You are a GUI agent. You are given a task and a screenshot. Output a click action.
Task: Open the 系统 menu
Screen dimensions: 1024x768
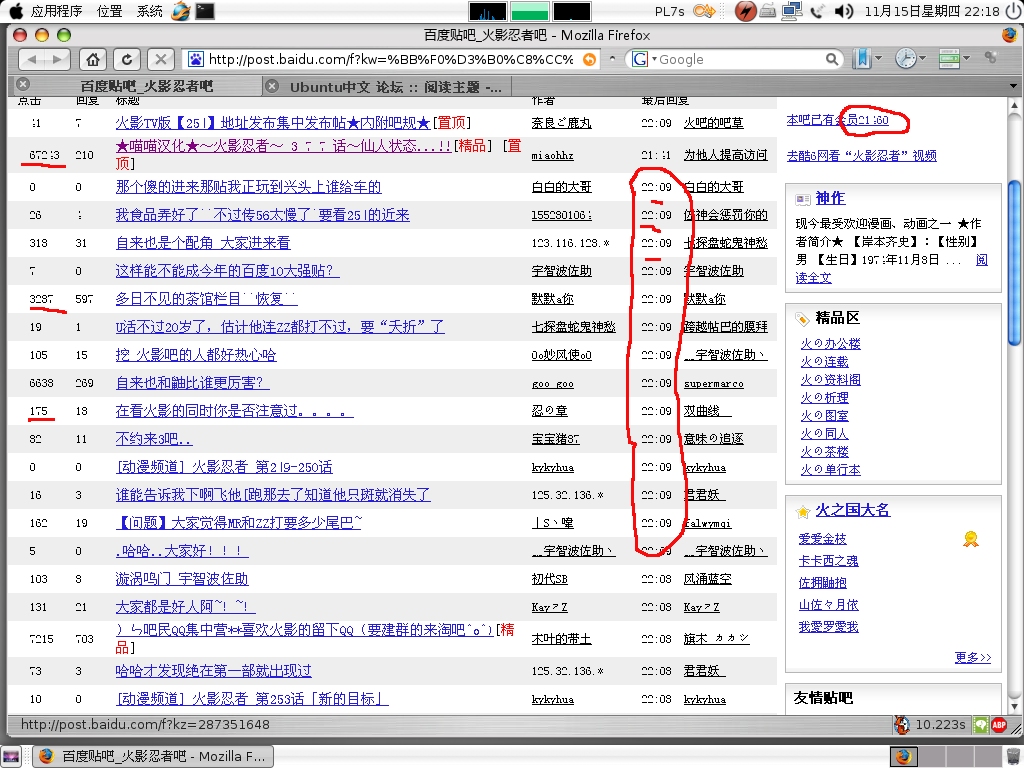[x=150, y=11]
